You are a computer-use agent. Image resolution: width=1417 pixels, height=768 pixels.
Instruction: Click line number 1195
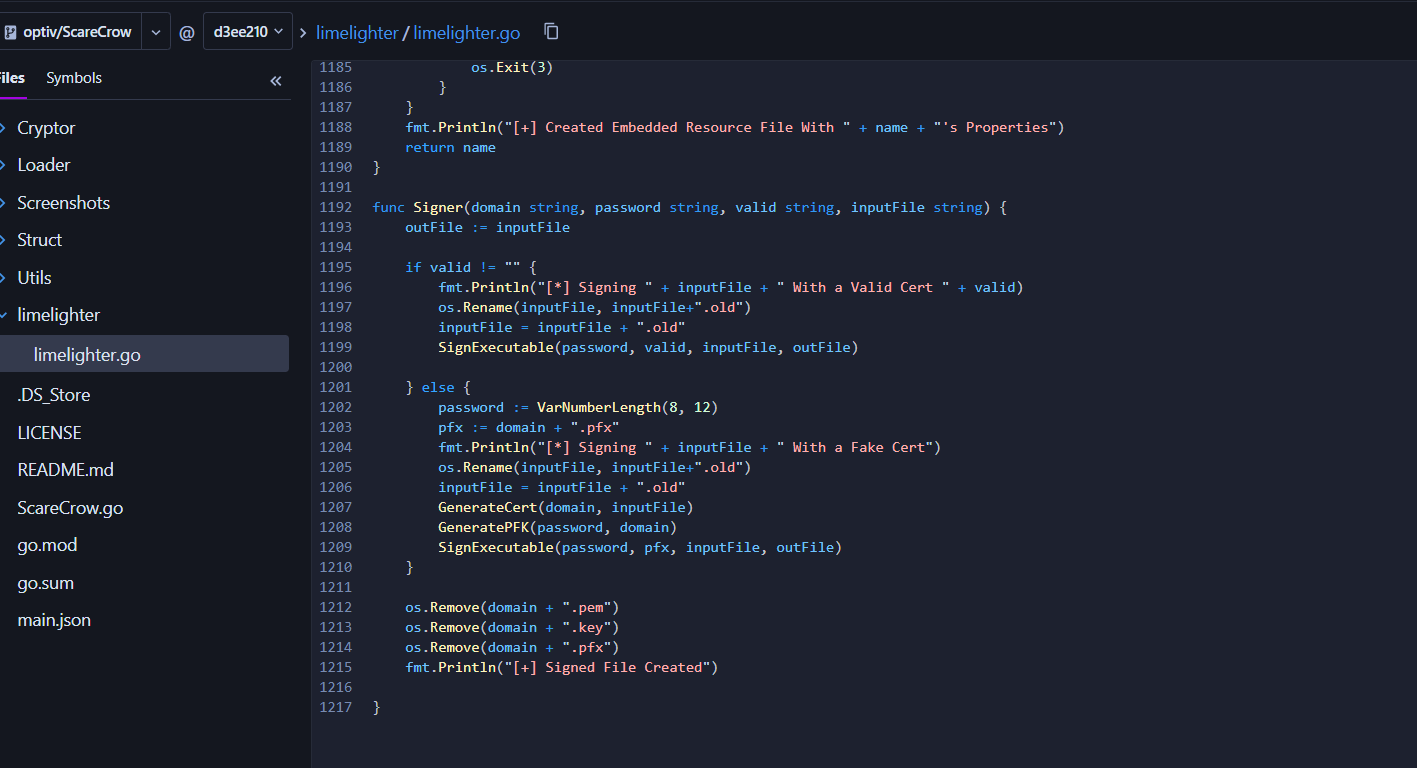[x=335, y=267]
